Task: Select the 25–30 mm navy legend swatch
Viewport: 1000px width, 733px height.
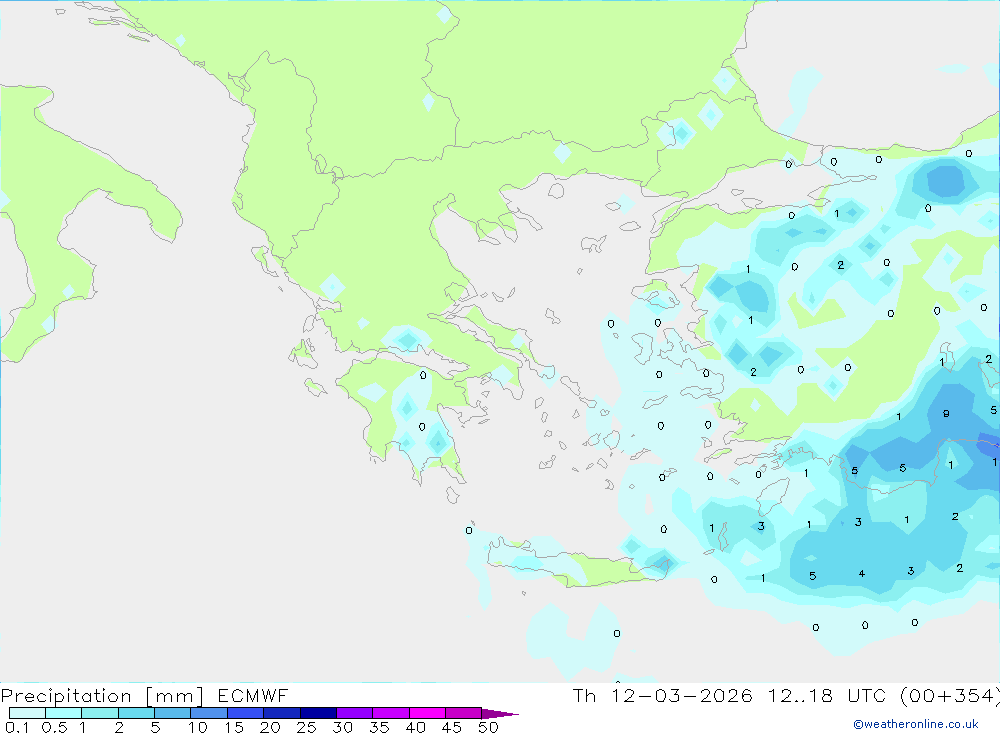Action: pyautogui.click(x=318, y=713)
